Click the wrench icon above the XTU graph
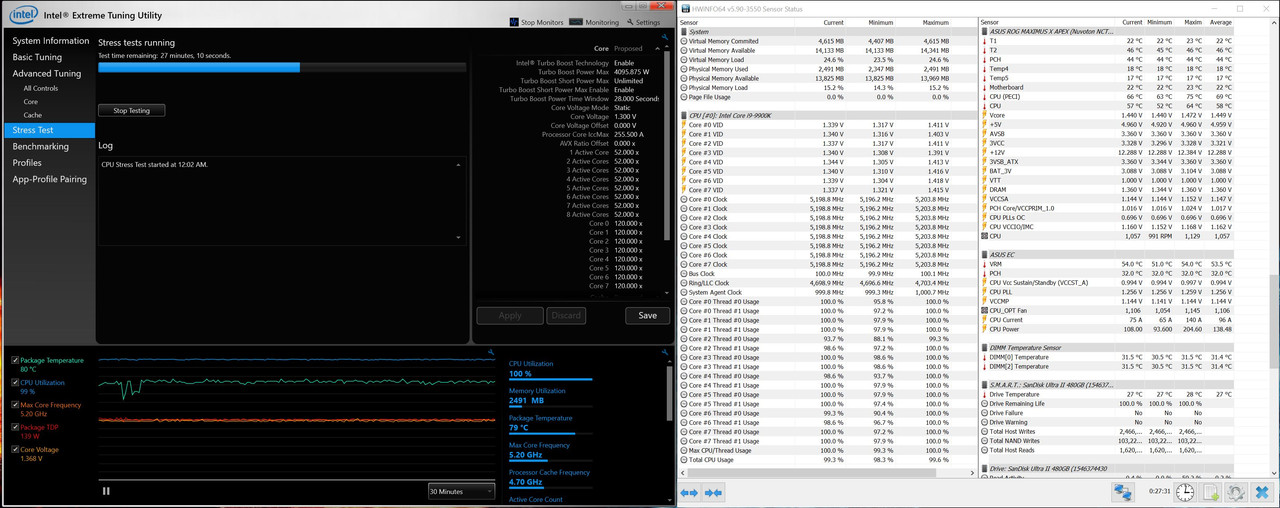 point(491,351)
